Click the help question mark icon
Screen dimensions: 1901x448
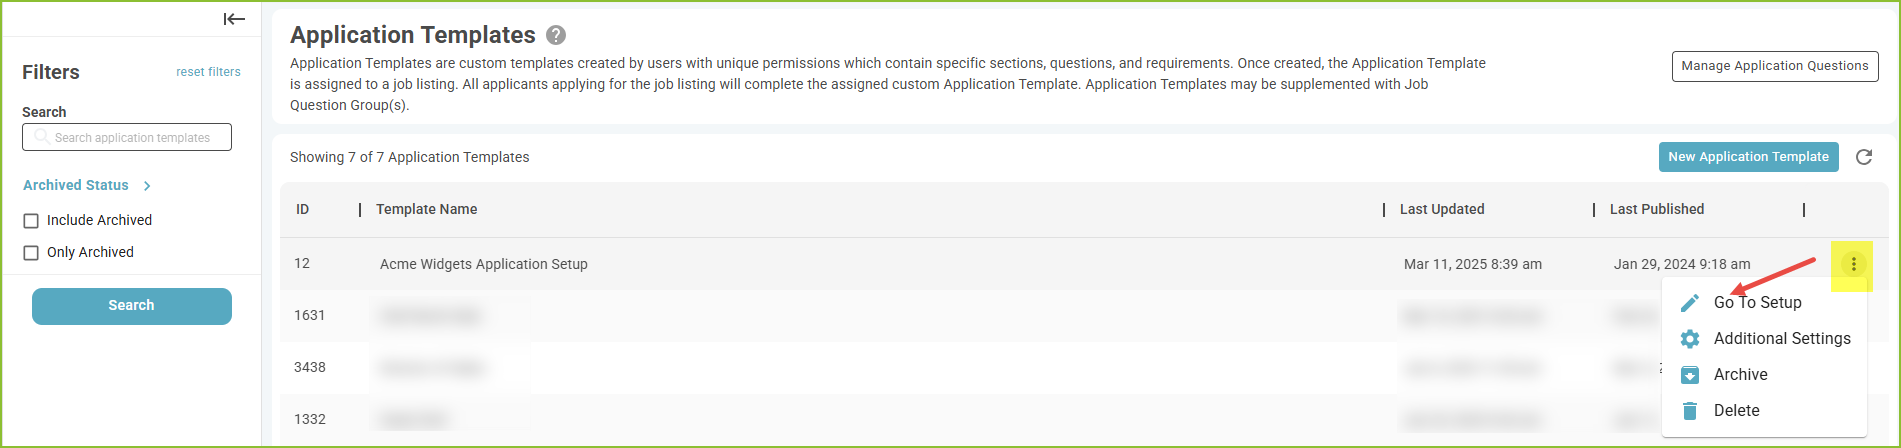tap(556, 35)
